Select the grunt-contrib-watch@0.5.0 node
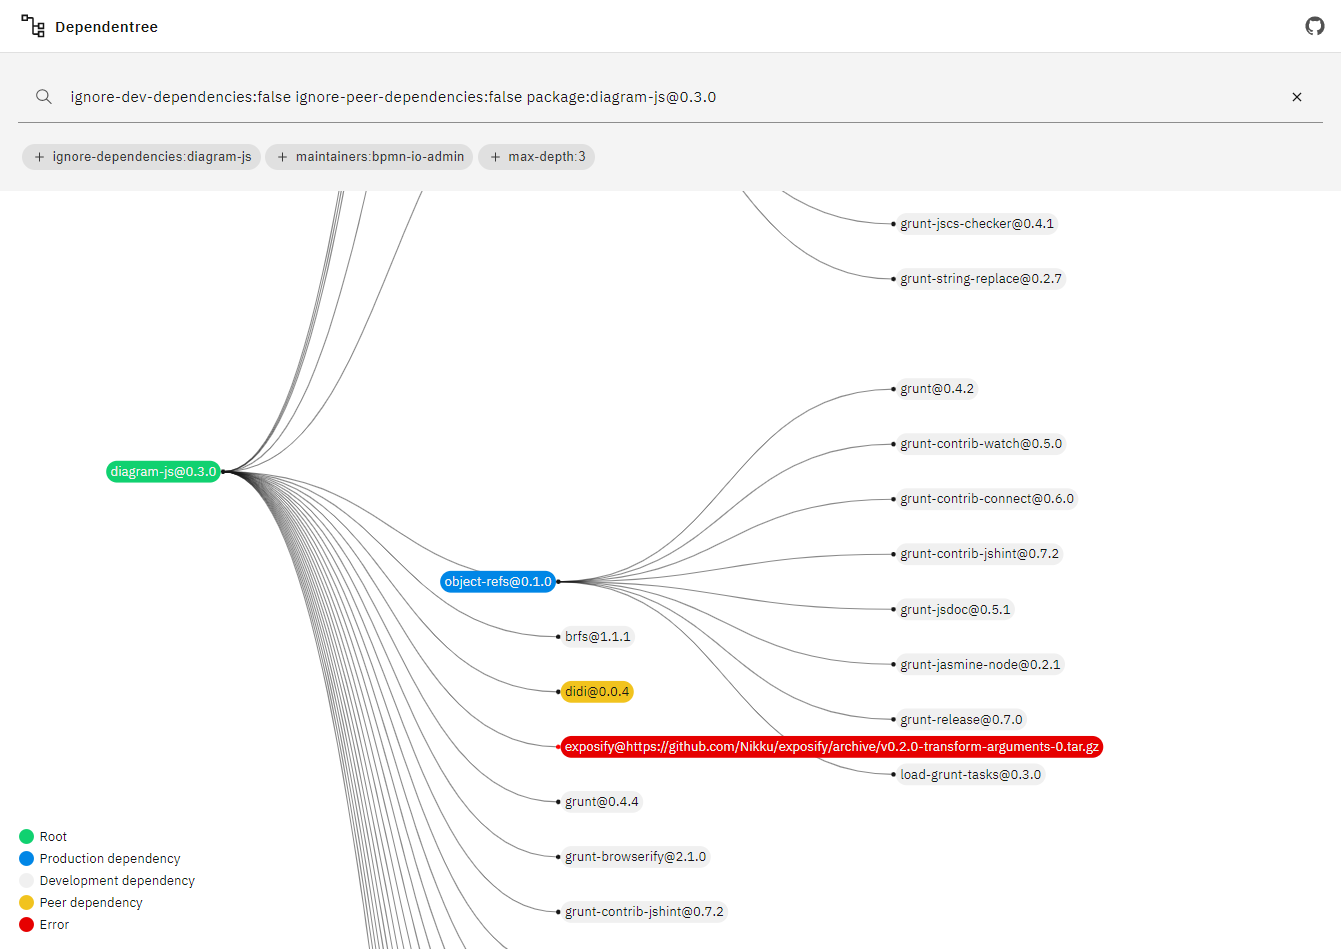The width and height of the screenshot is (1341, 951). [981, 444]
